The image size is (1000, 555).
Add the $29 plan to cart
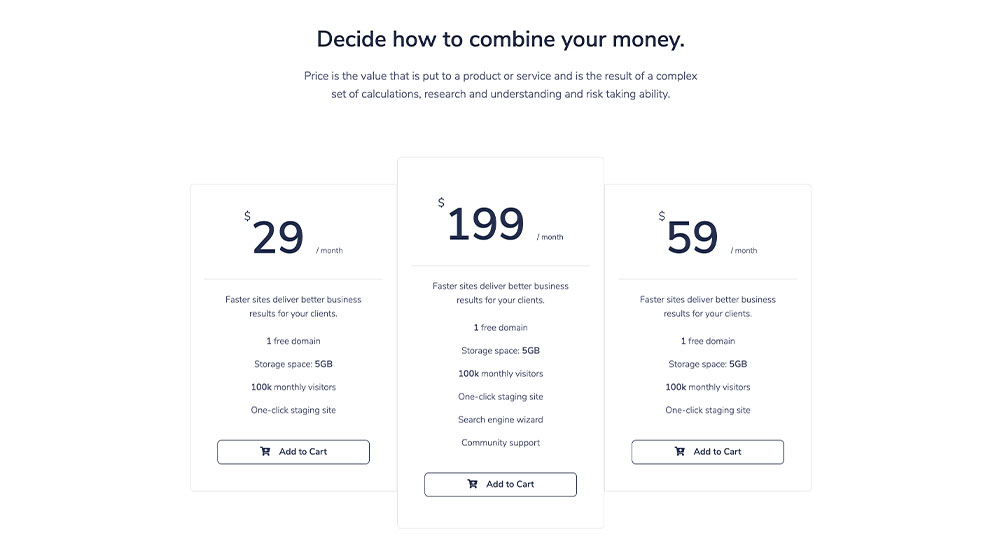coord(293,452)
